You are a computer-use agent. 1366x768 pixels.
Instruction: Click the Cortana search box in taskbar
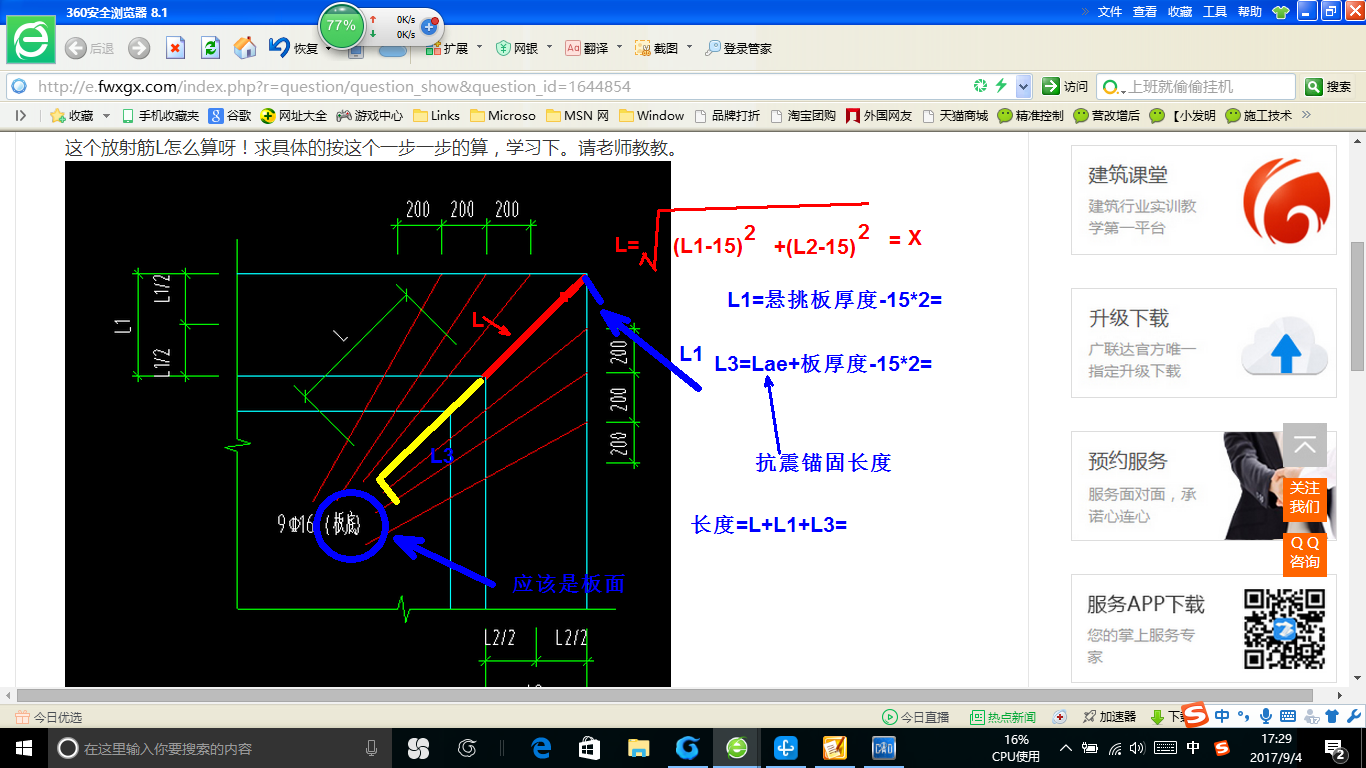point(220,748)
